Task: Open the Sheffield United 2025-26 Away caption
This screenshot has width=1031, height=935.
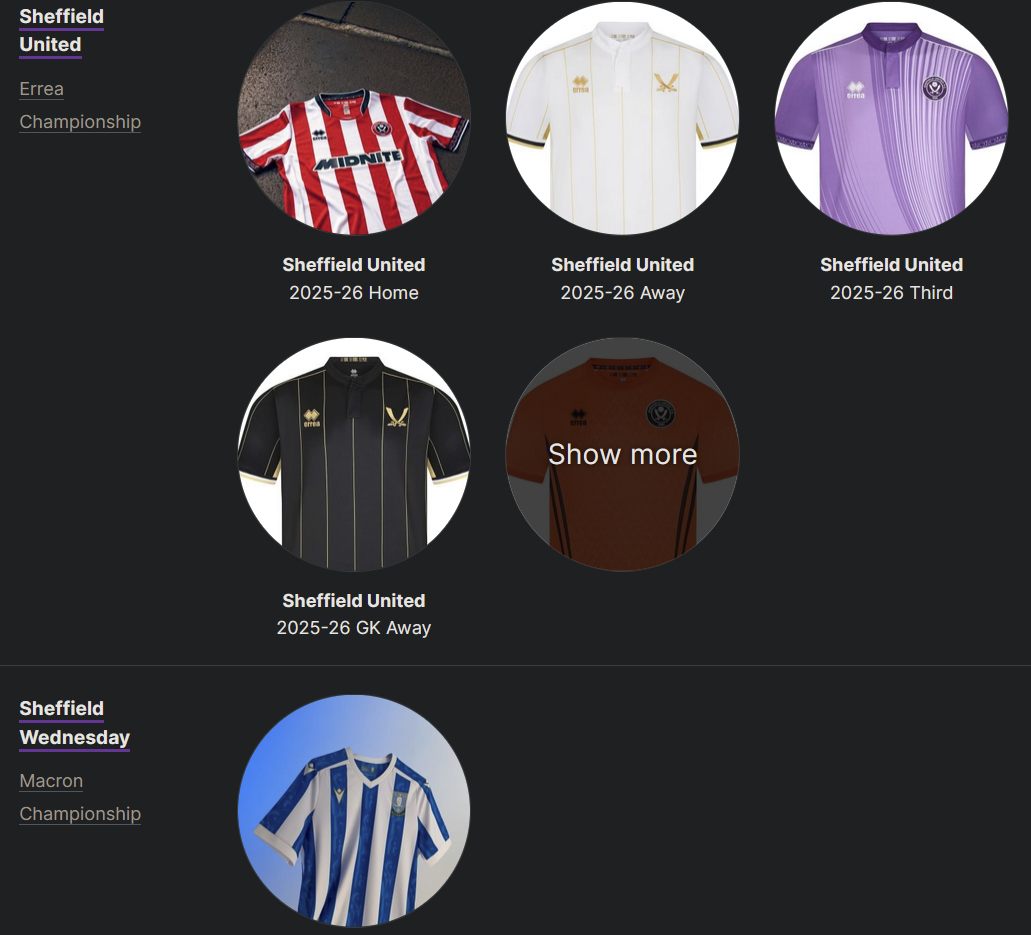Action: point(623,279)
